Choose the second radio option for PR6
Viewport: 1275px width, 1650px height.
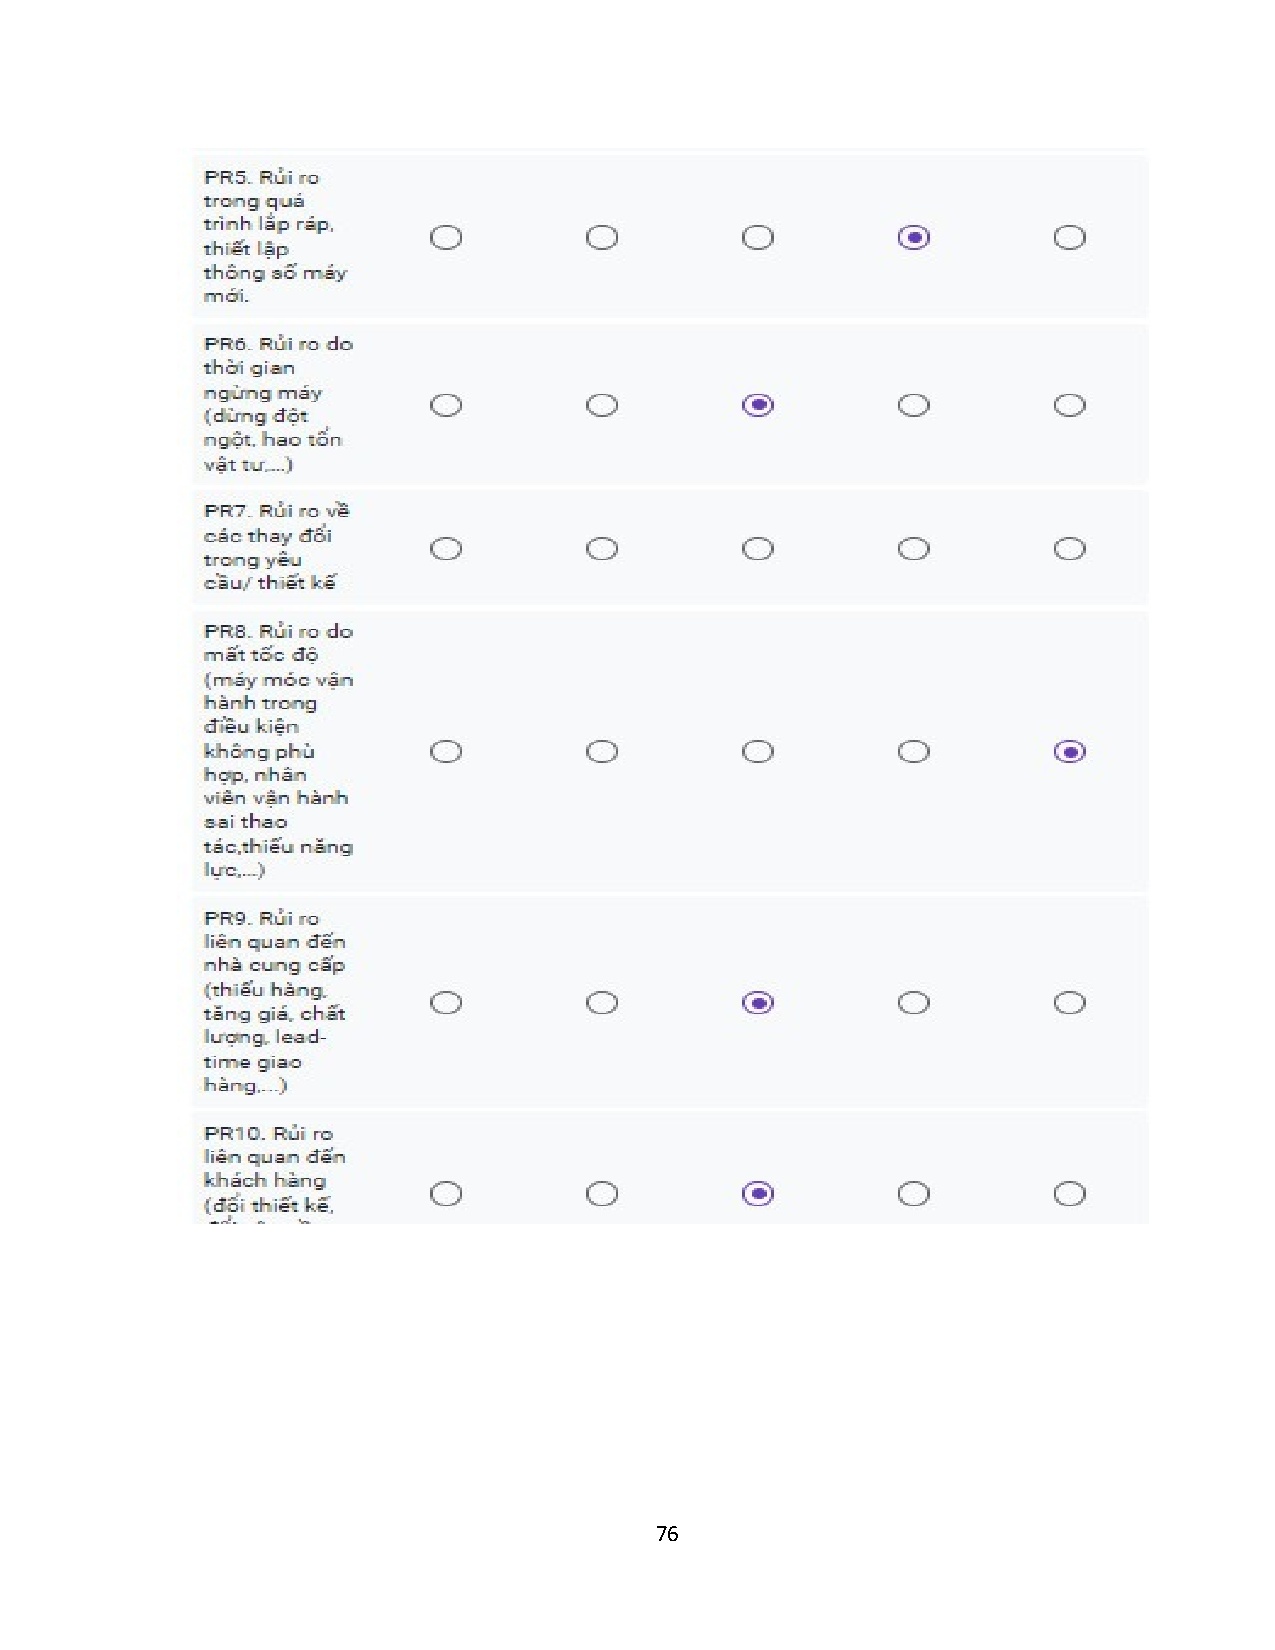(602, 405)
